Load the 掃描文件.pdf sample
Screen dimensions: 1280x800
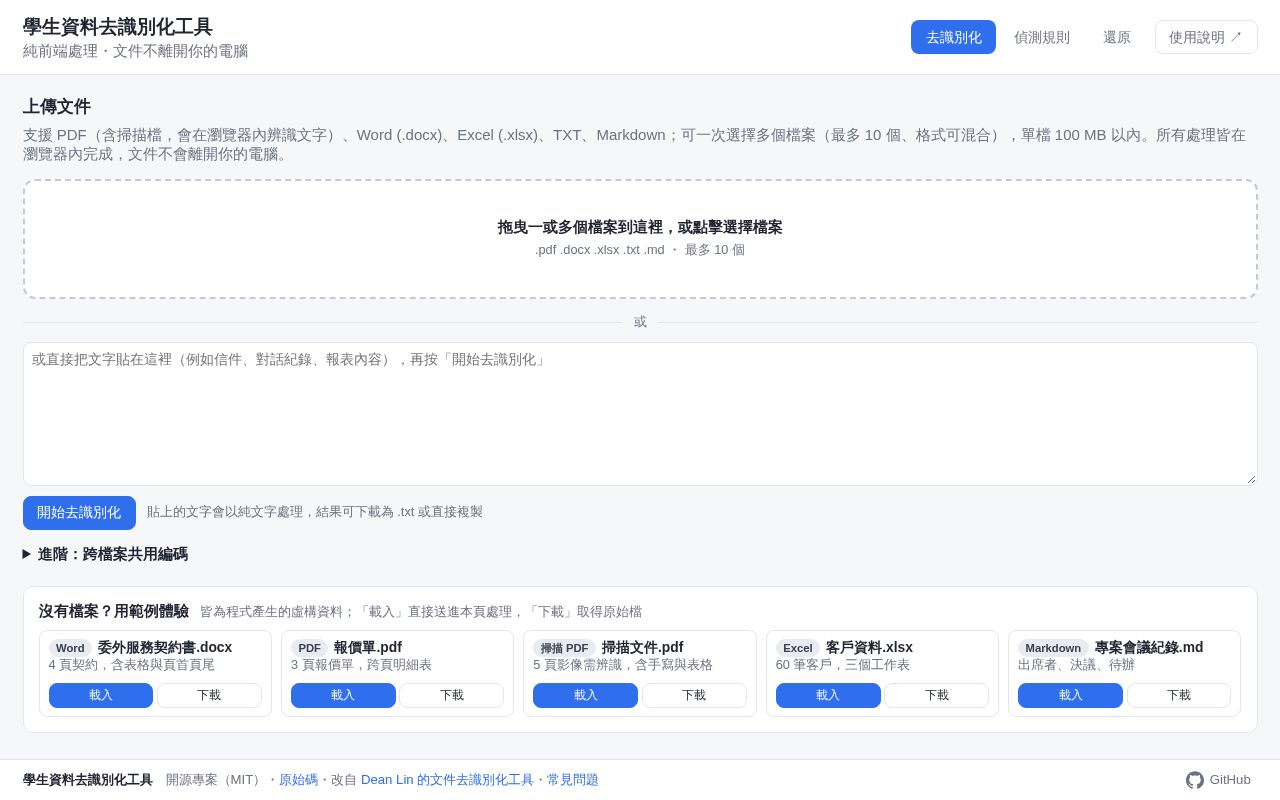click(585, 695)
